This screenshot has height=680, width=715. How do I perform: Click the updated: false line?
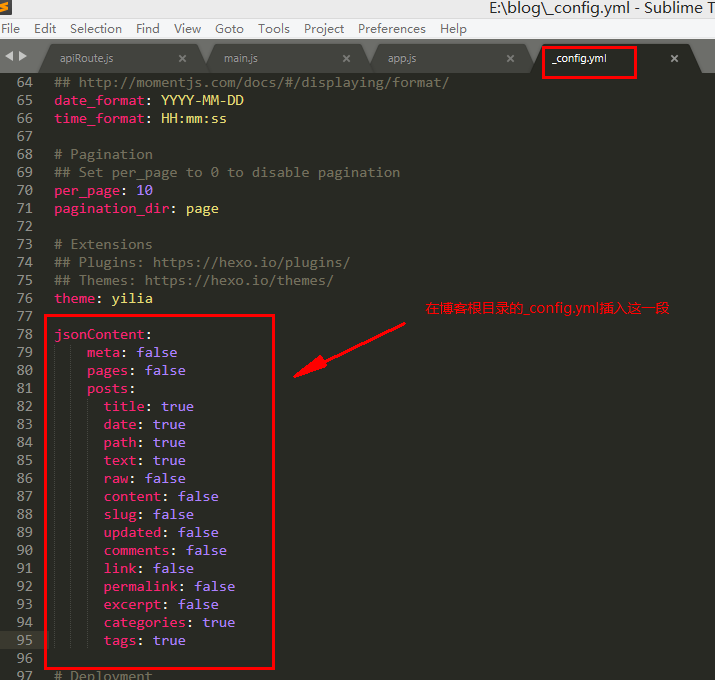(x=161, y=533)
